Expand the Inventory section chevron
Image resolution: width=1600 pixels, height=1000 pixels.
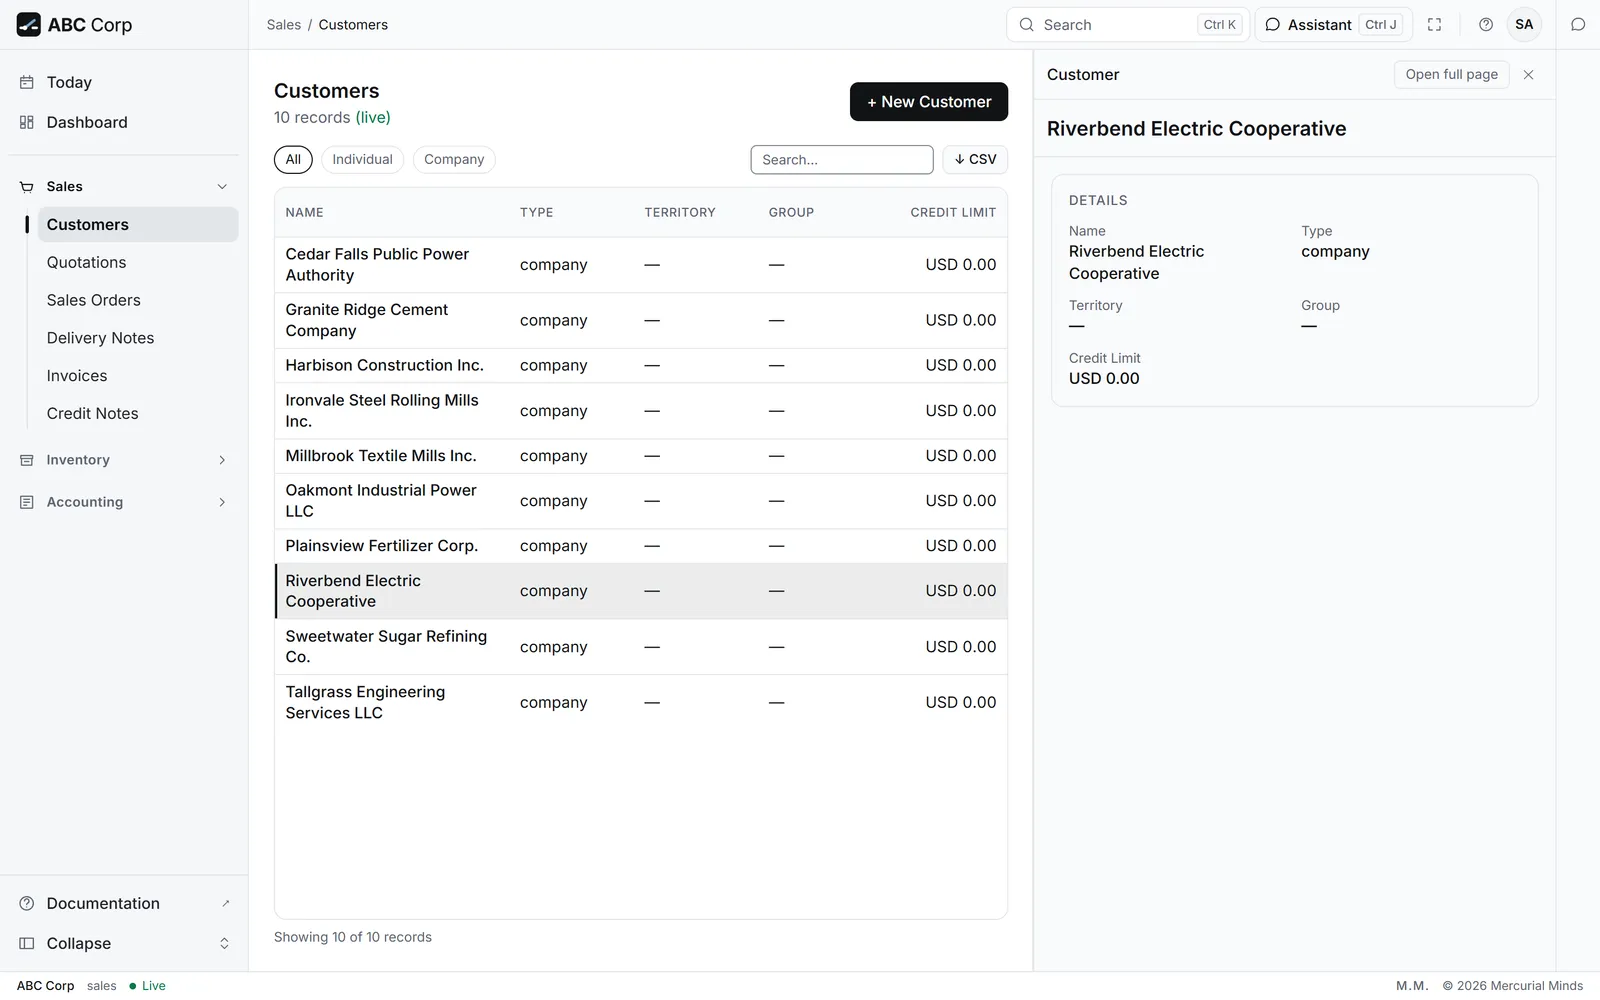tap(222, 460)
